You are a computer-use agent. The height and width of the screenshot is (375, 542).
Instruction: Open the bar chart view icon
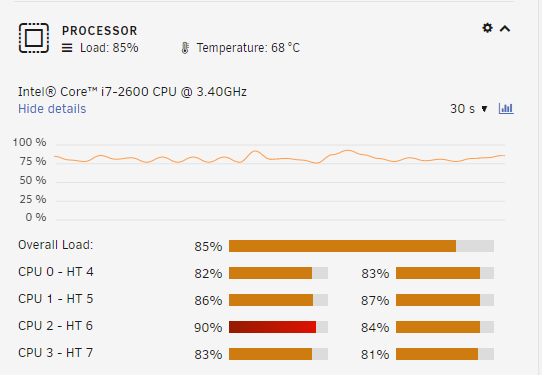click(506, 109)
